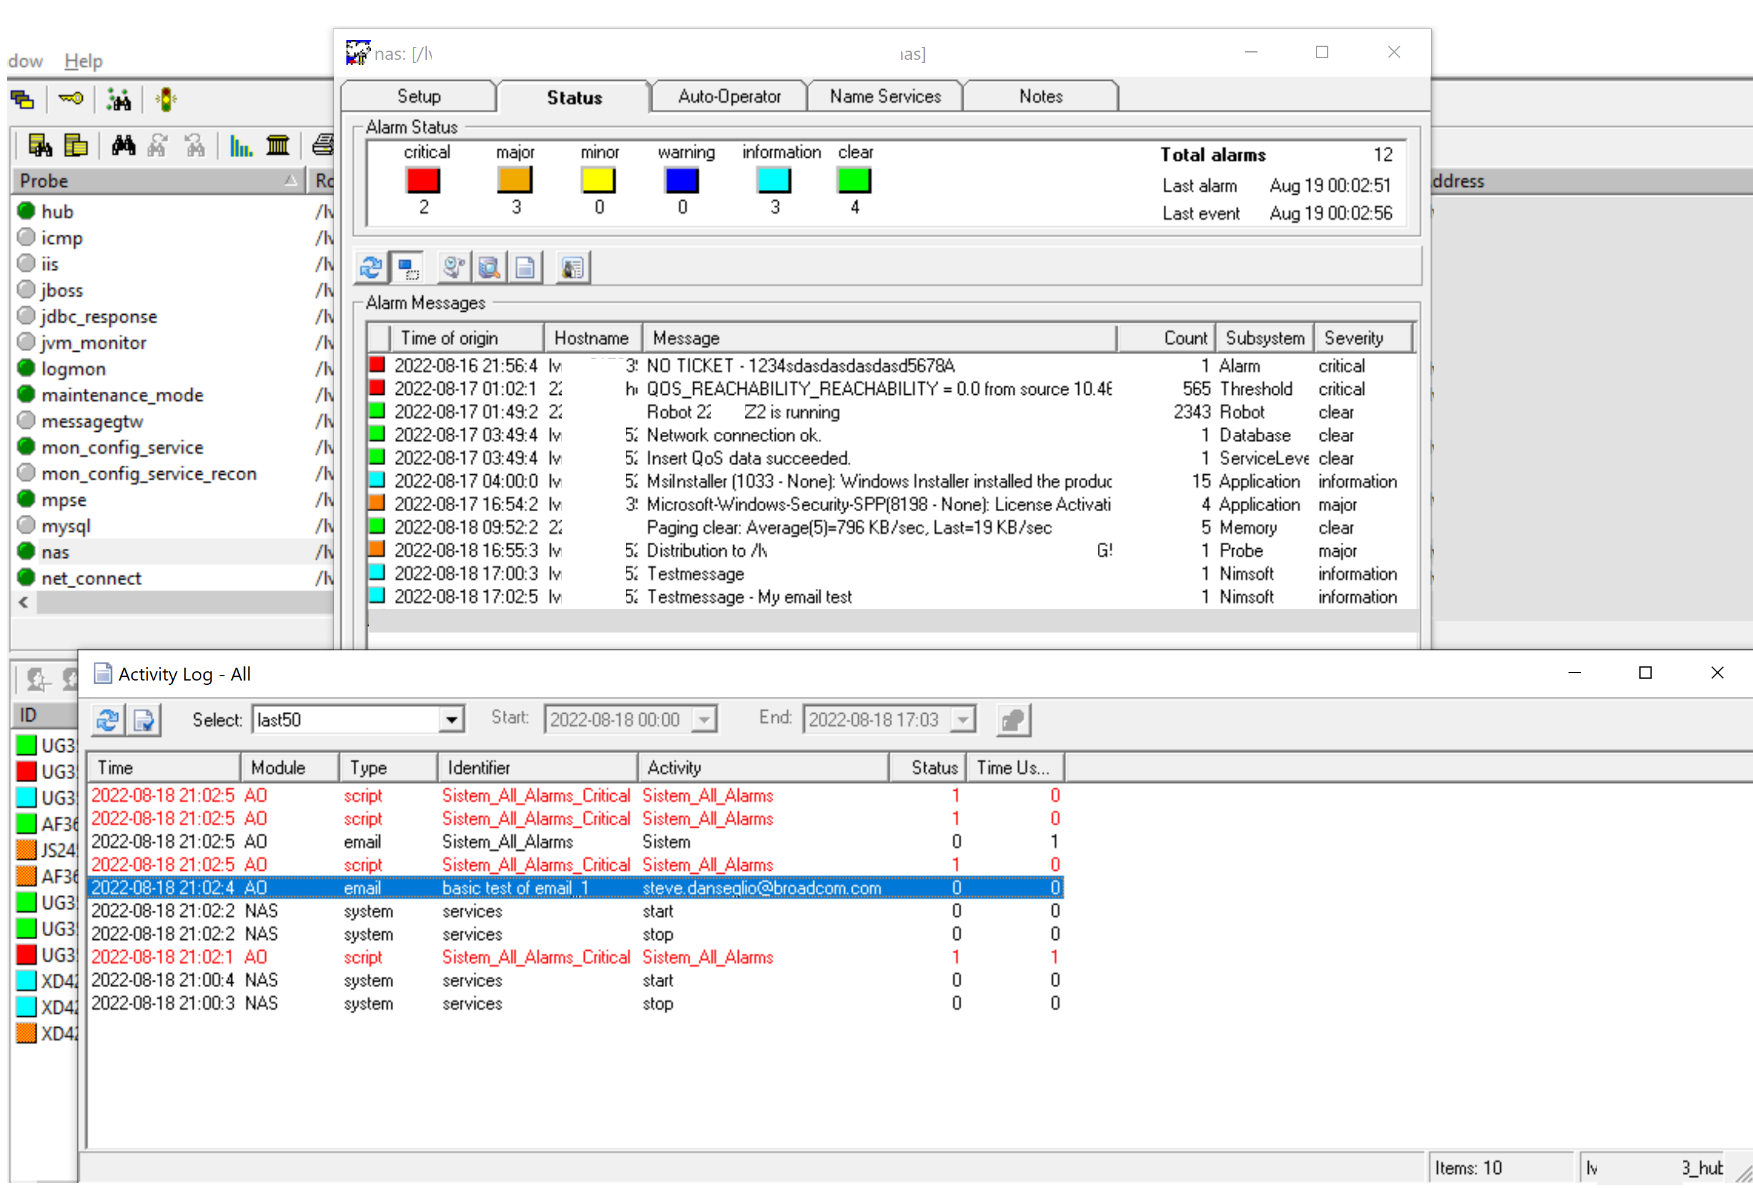
Task: Select the mysql probe in the list
Action: coord(66,526)
